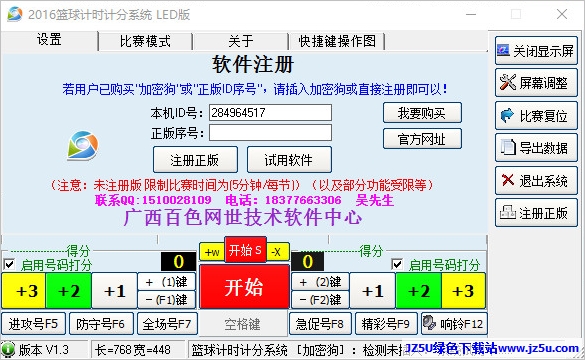The width and height of the screenshot is (585, 360).
Task: Add 3 points for left team
Action: click(24, 291)
